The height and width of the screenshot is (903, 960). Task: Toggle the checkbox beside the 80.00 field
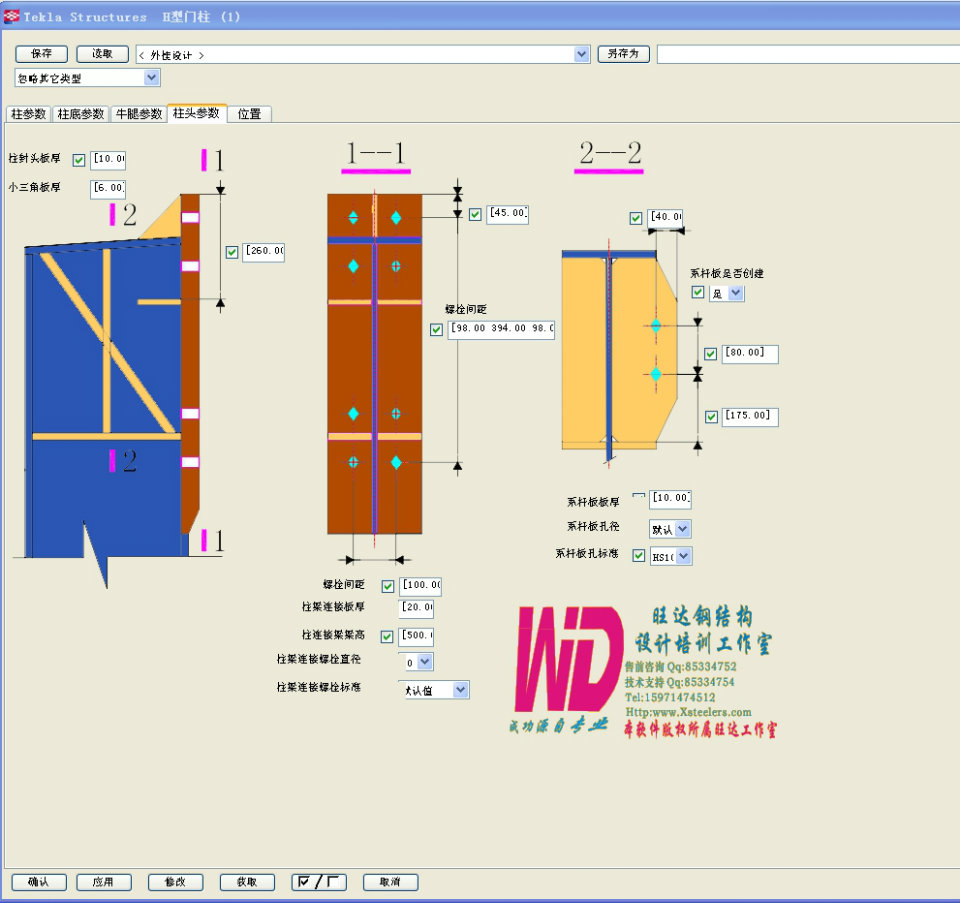710,354
